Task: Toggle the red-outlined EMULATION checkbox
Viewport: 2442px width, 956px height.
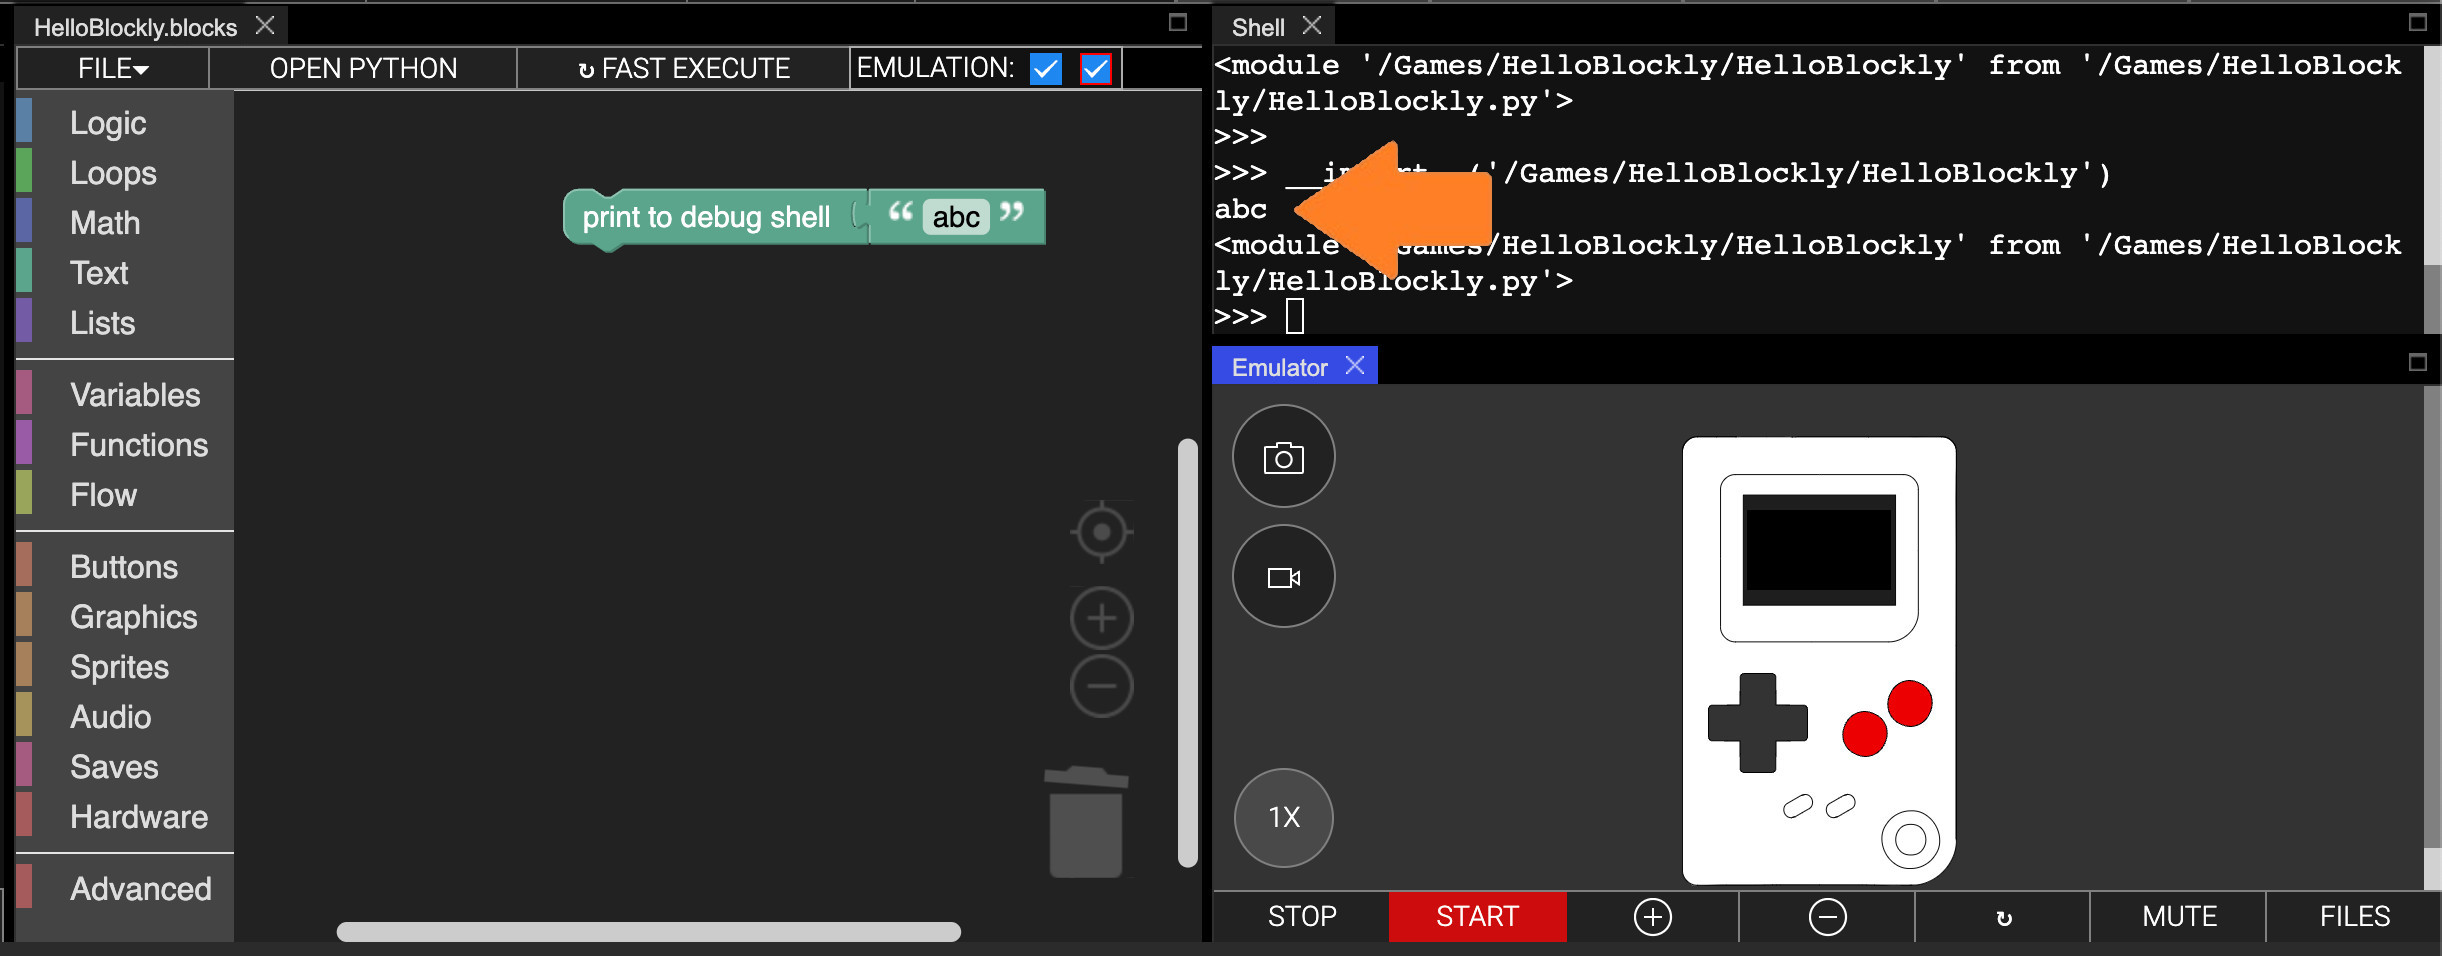Action: coord(1096,69)
